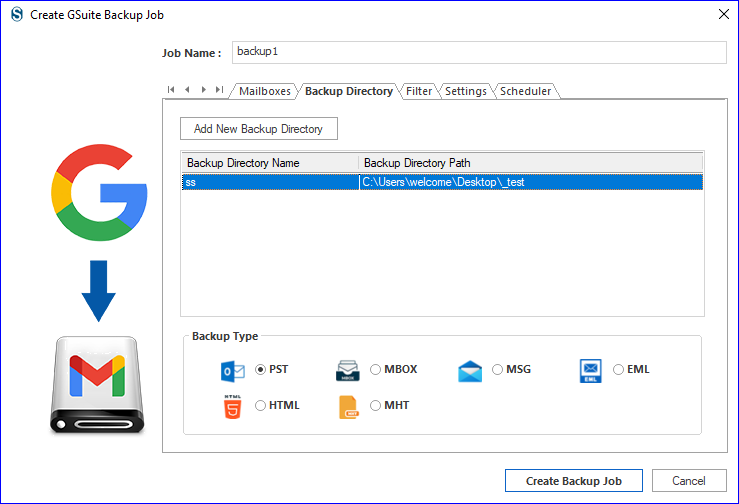Open the Settings tab
The height and width of the screenshot is (504, 739).
(x=466, y=91)
